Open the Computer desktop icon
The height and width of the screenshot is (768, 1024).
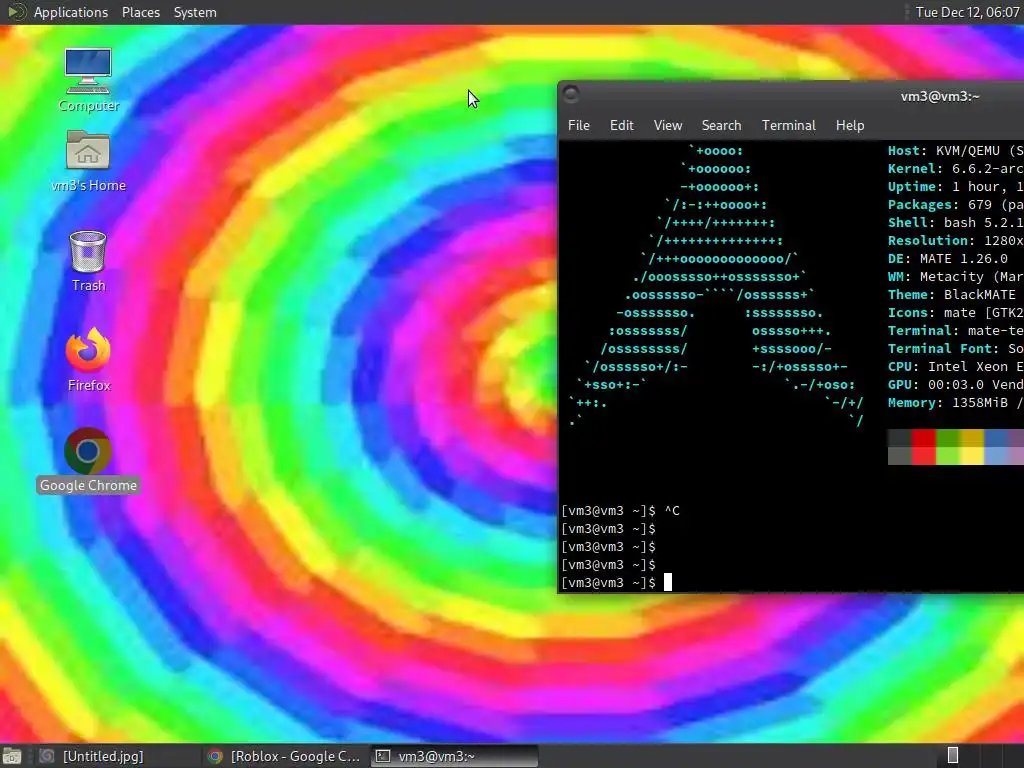[x=88, y=79]
